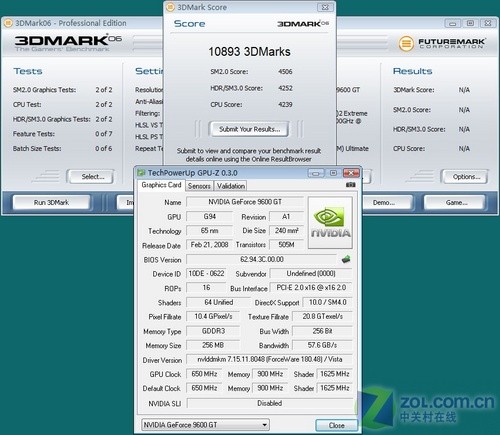Open the GPU selection dropdown in GPU-Z
500x435 pixels.
205,425
